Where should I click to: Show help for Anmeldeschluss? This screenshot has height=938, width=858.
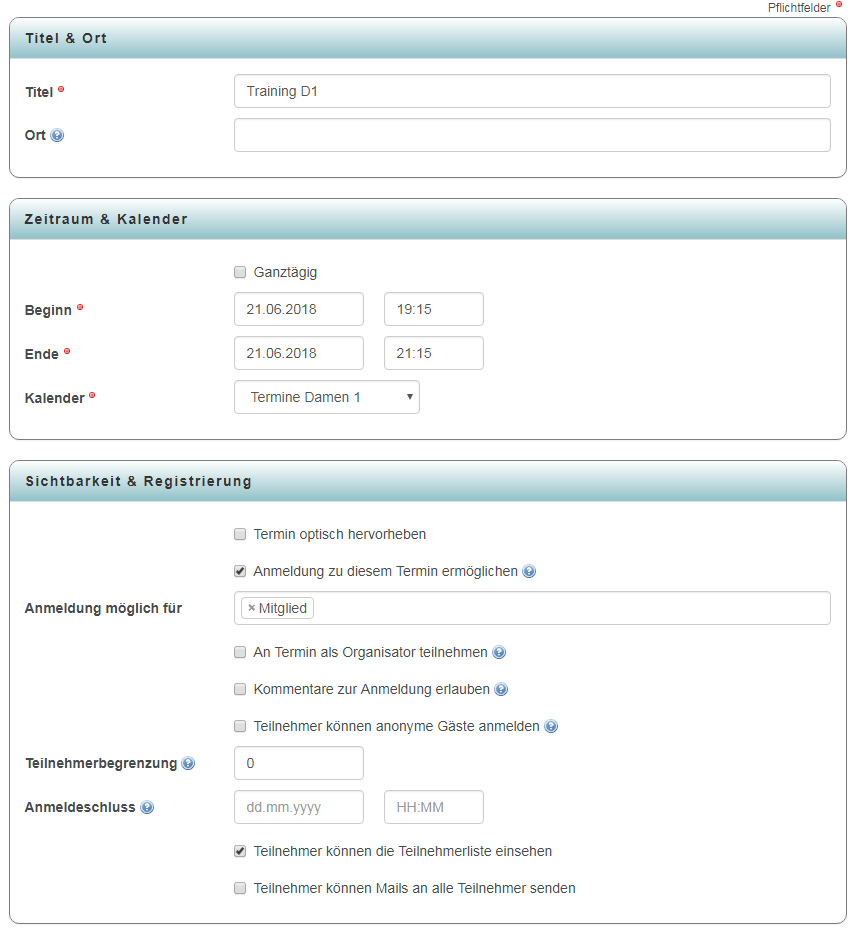tap(147, 808)
